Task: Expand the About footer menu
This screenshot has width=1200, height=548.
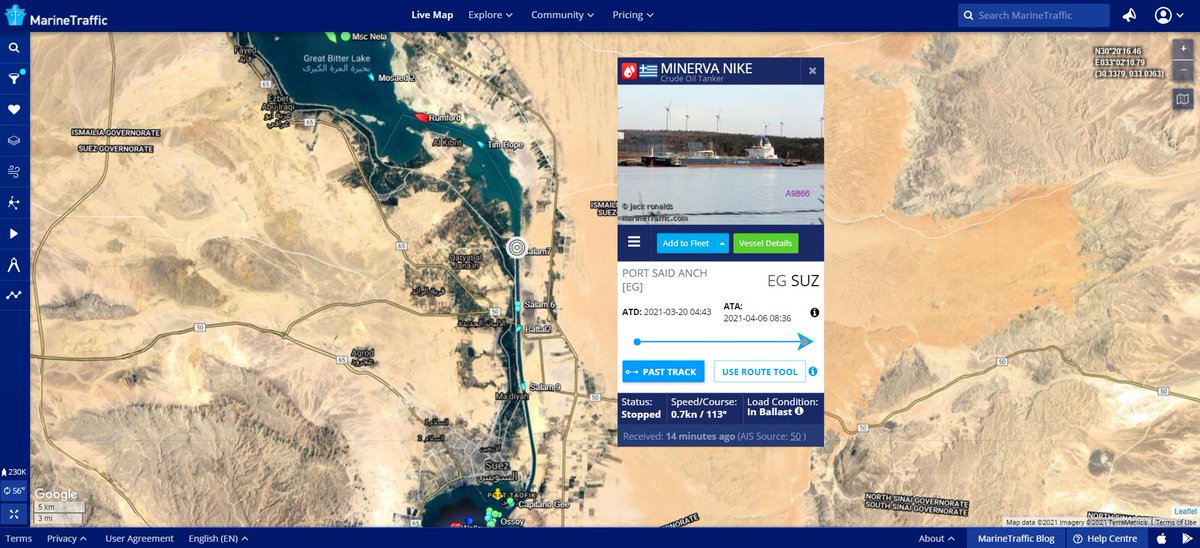Action: coord(936,538)
